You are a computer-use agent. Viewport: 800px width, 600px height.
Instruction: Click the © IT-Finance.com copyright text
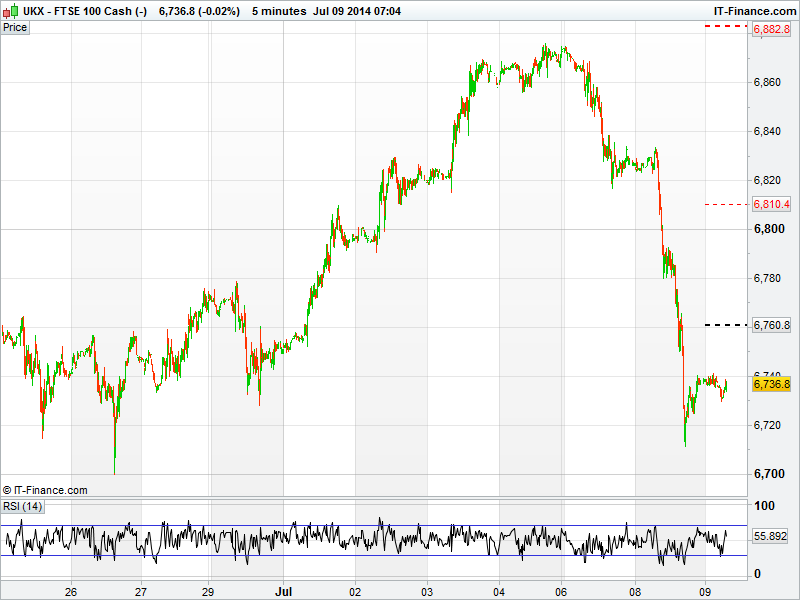pos(45,490)
